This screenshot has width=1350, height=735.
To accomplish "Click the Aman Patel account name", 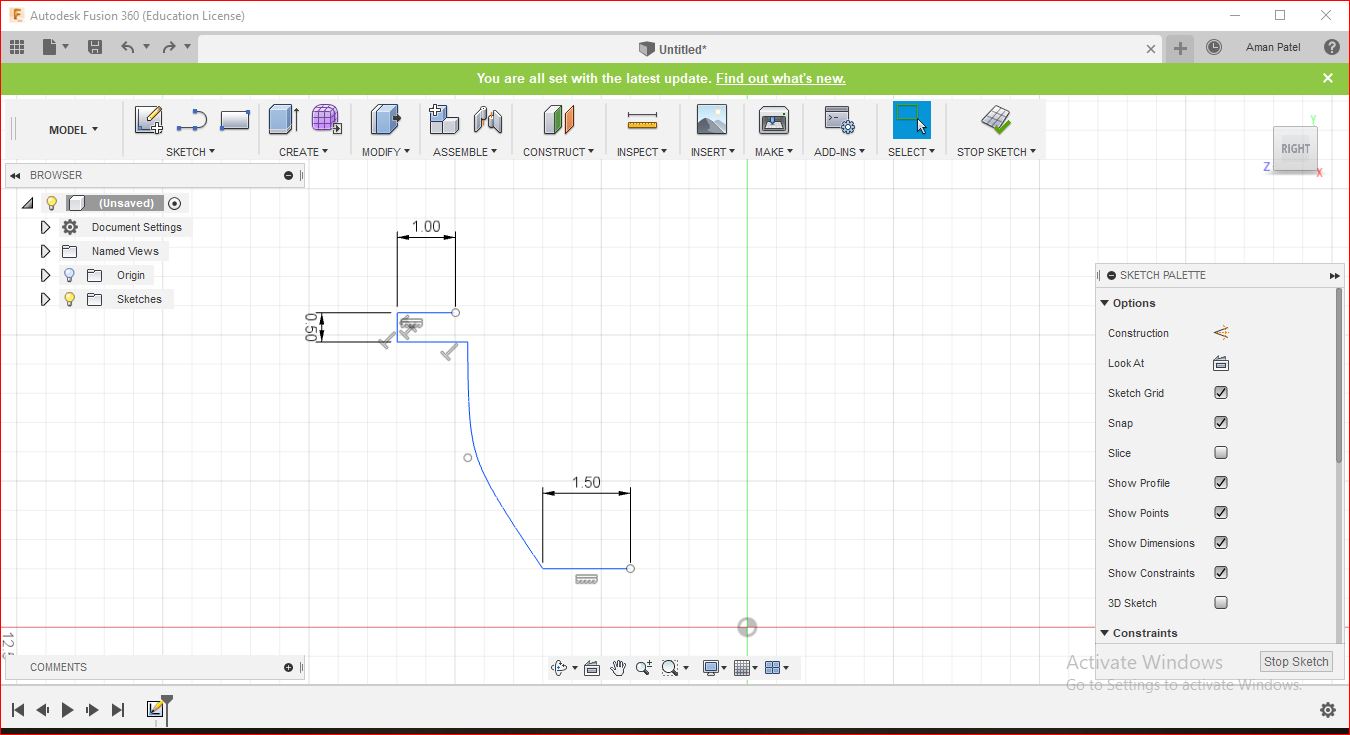I will pos(1273,47).
